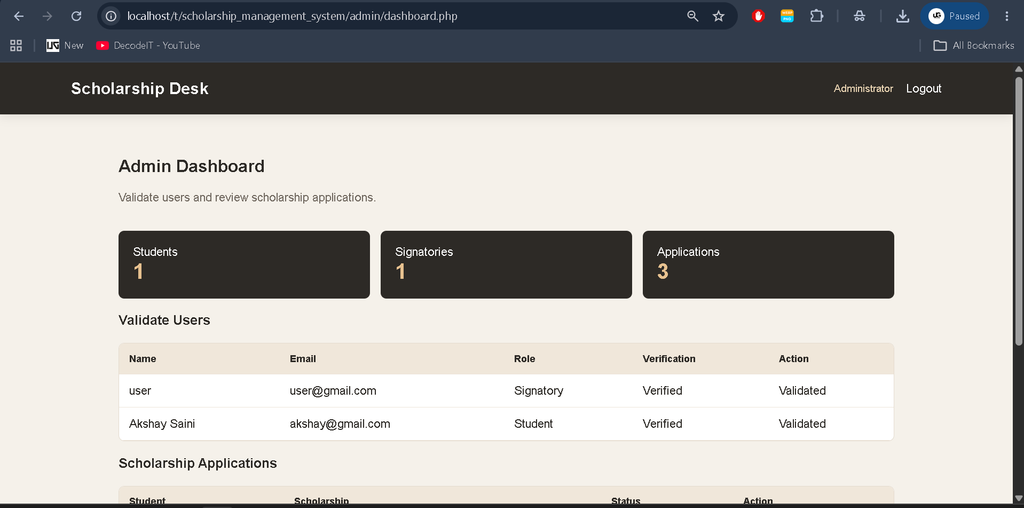
Task: Click the Akshay Saini name cell
Action: tap(162, 424)
